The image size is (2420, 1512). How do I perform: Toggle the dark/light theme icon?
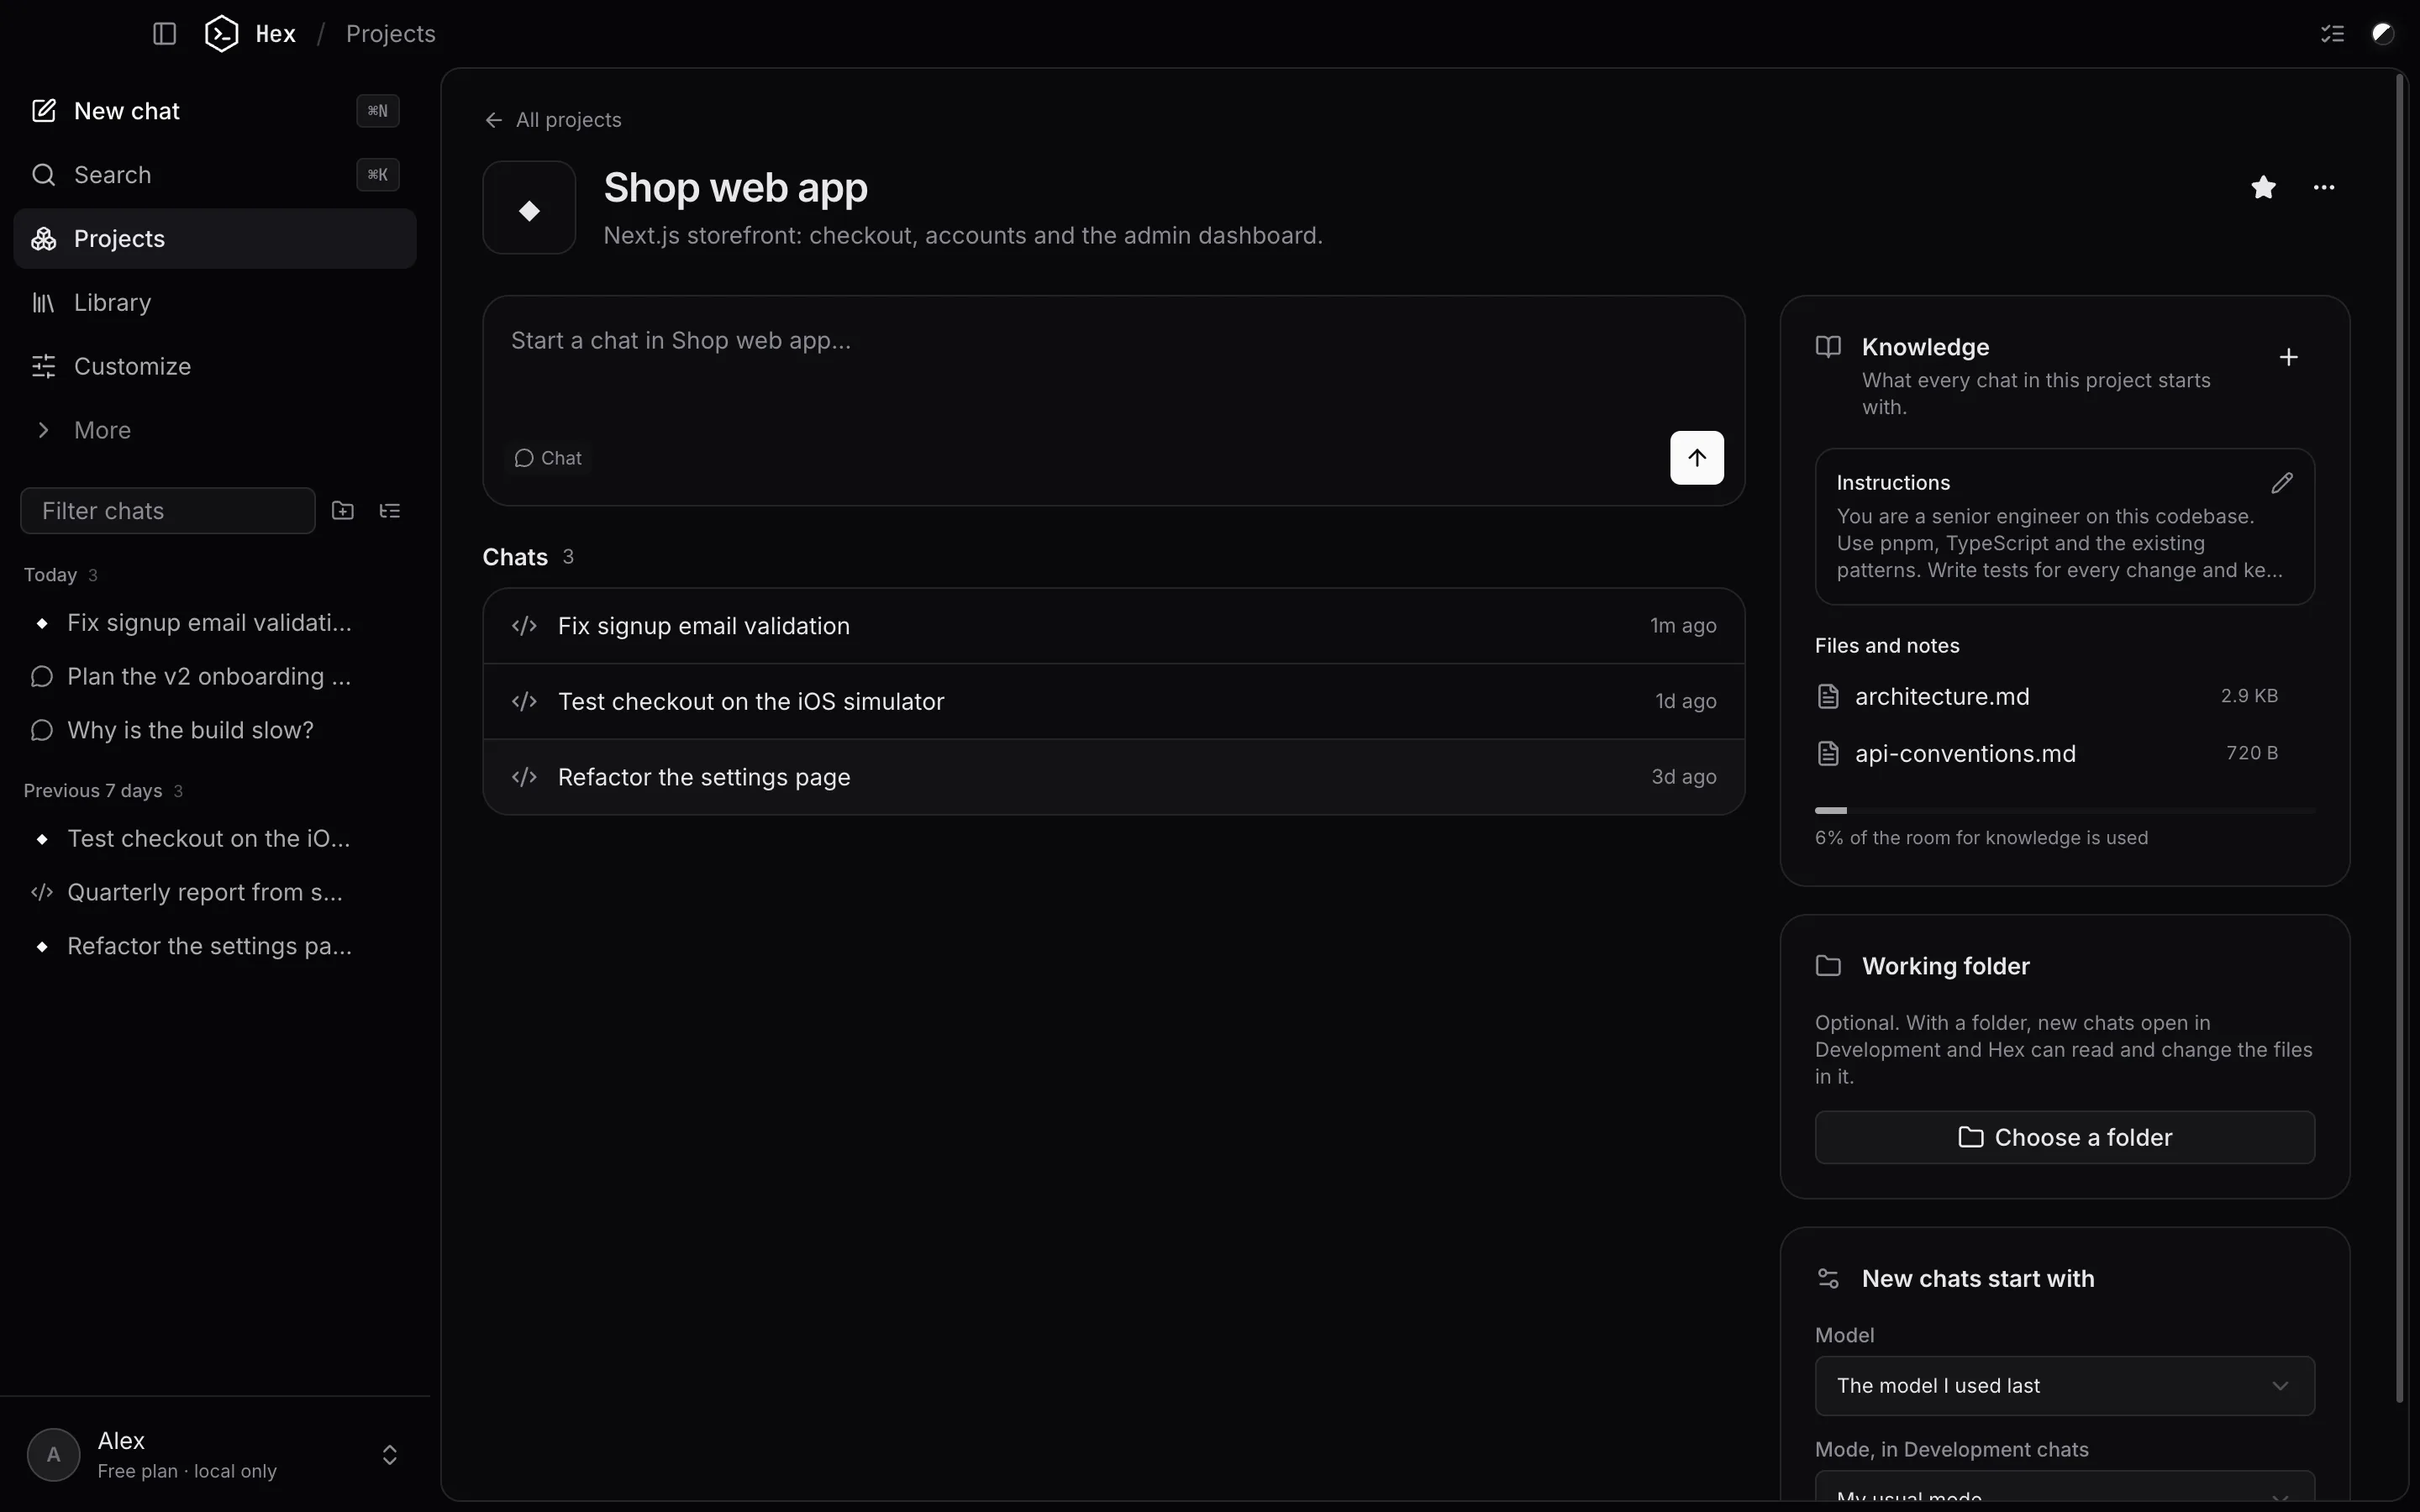click(2383, 34)
